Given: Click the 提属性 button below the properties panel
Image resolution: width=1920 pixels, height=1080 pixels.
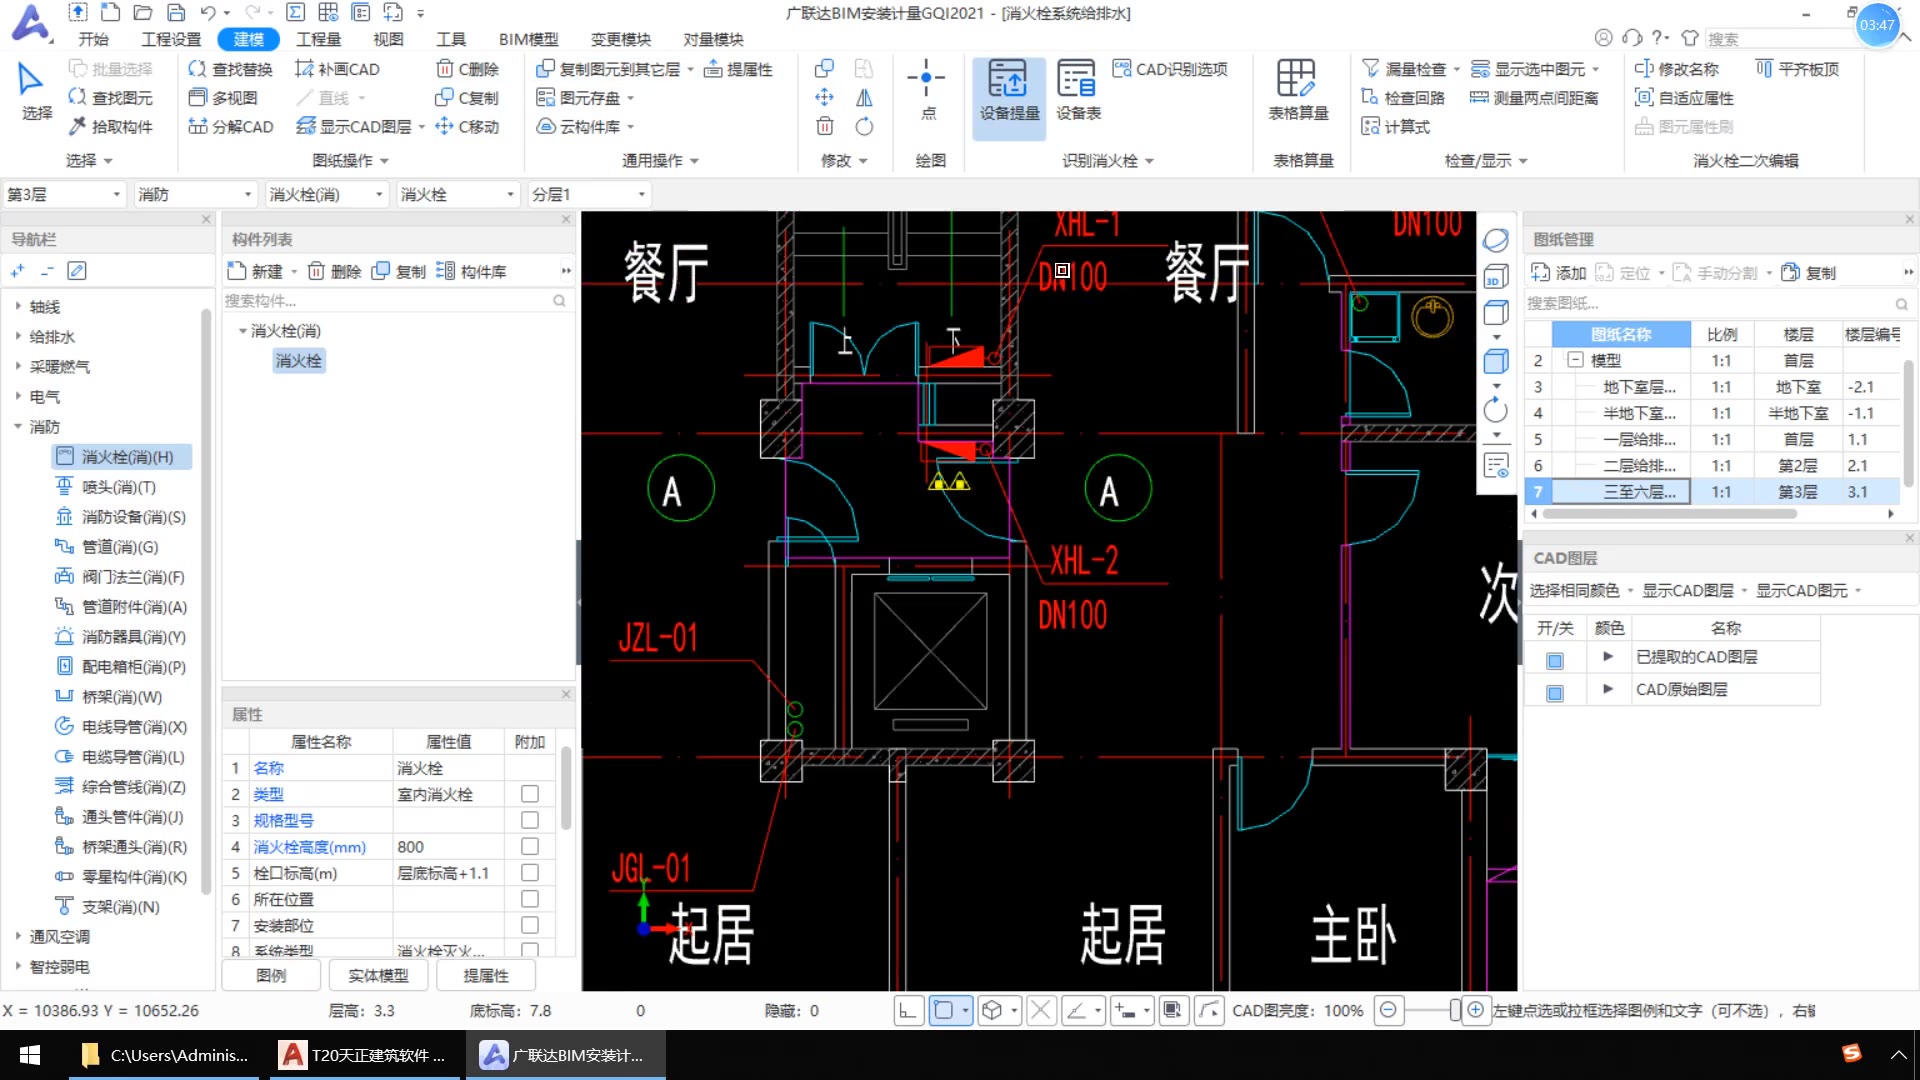Looking at the screenshot, I should pyautogui.click(x=486, y=975).
